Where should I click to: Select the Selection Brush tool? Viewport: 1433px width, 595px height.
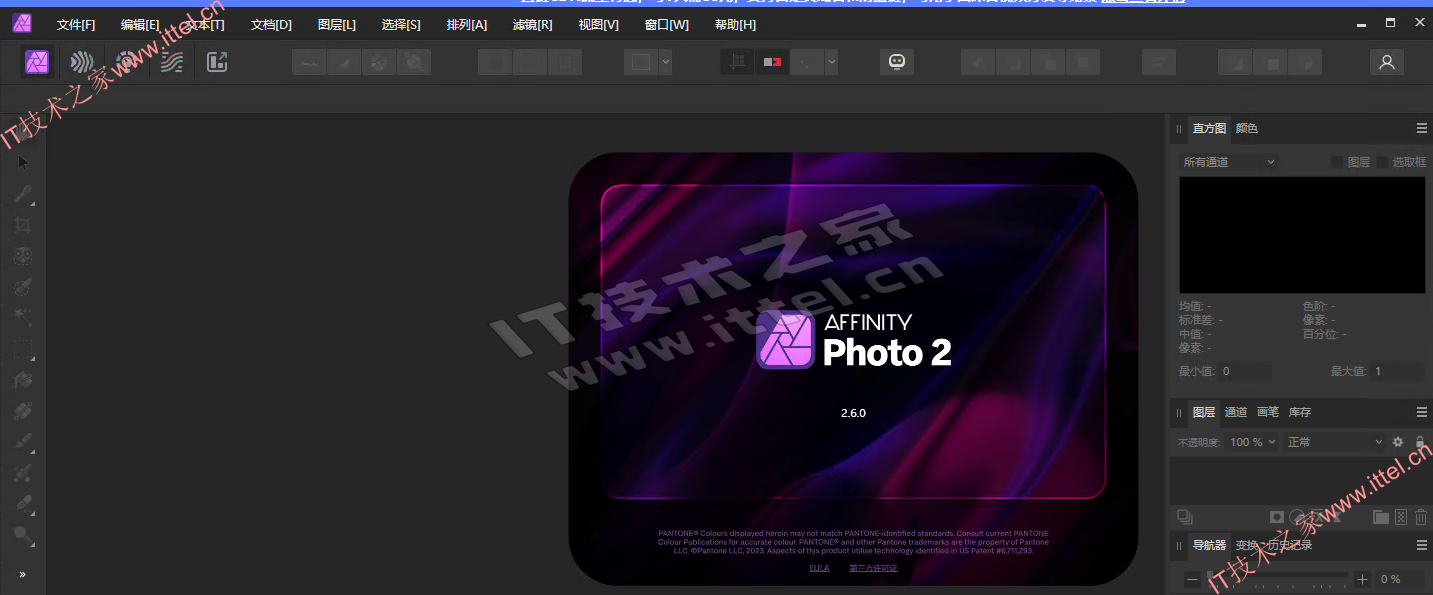(23, 287)
